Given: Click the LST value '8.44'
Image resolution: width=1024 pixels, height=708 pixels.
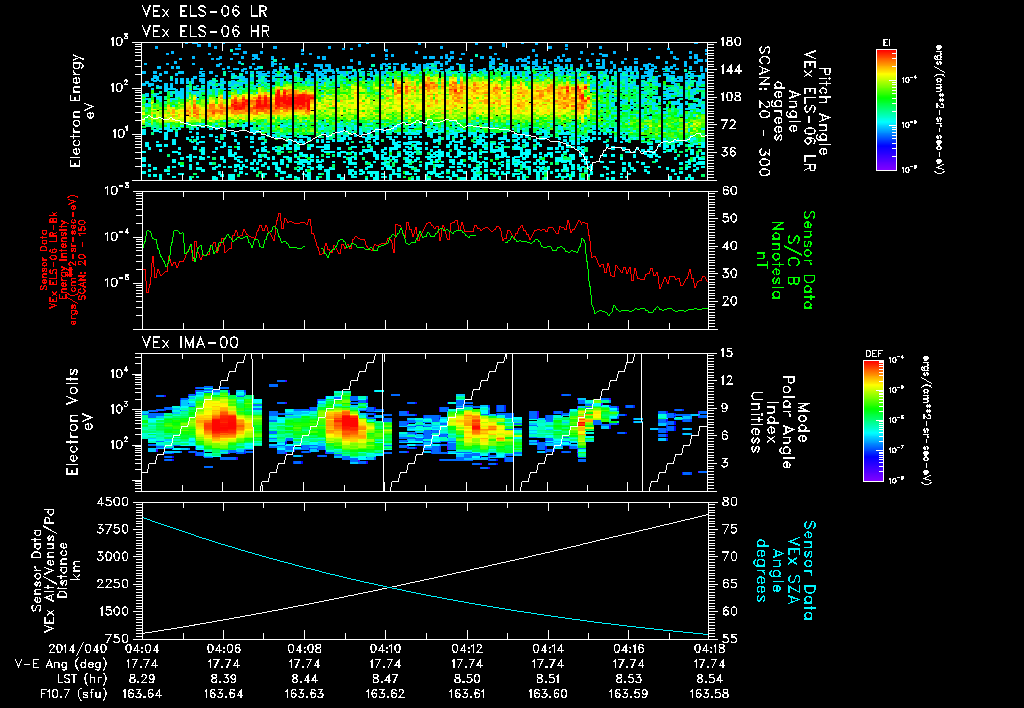Looking at the screenshot, I should point(304,679).
